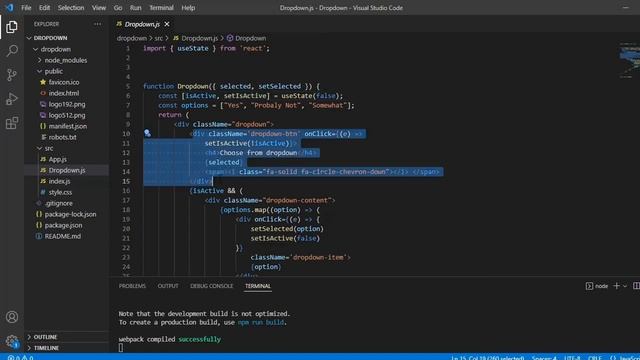The height and width of the screenshot is (360, 640).
Task: Click the terminal cursor prompt line
Action: click(121, 348)
